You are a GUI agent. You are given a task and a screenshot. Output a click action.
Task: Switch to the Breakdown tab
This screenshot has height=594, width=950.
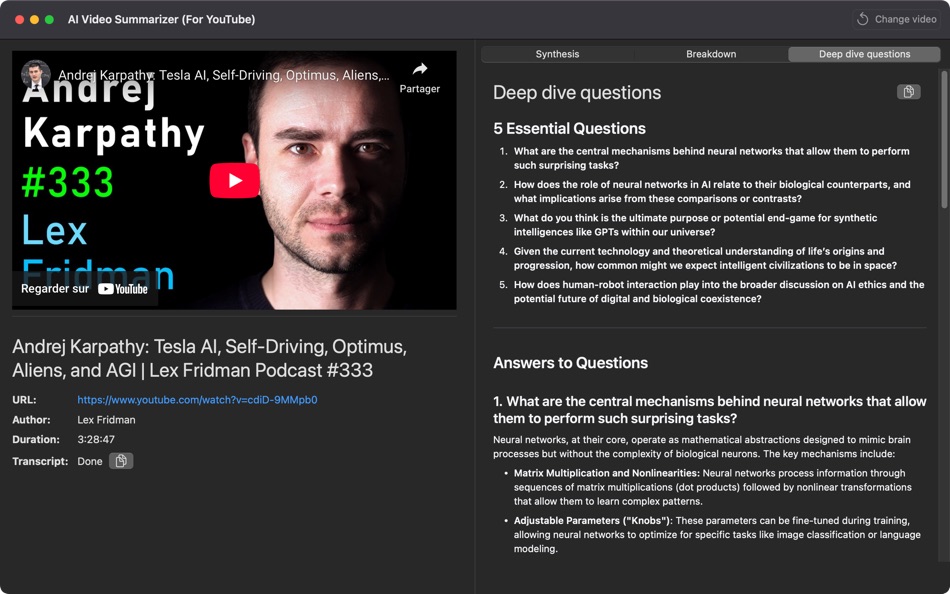point(711,54)
